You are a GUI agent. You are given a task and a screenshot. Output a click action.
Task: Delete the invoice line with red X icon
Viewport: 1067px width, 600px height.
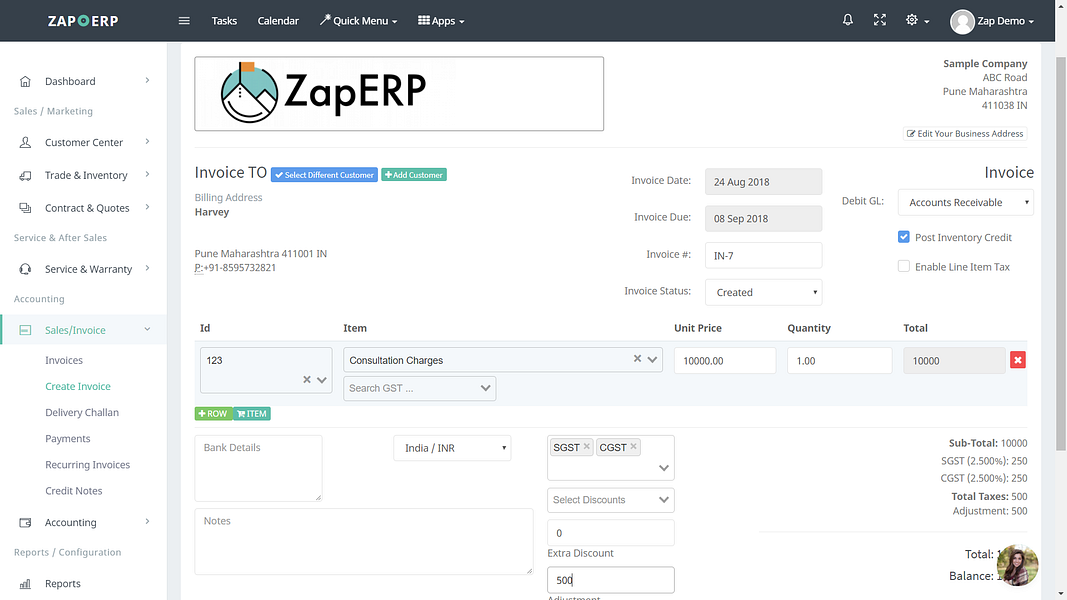(1018, 359)
